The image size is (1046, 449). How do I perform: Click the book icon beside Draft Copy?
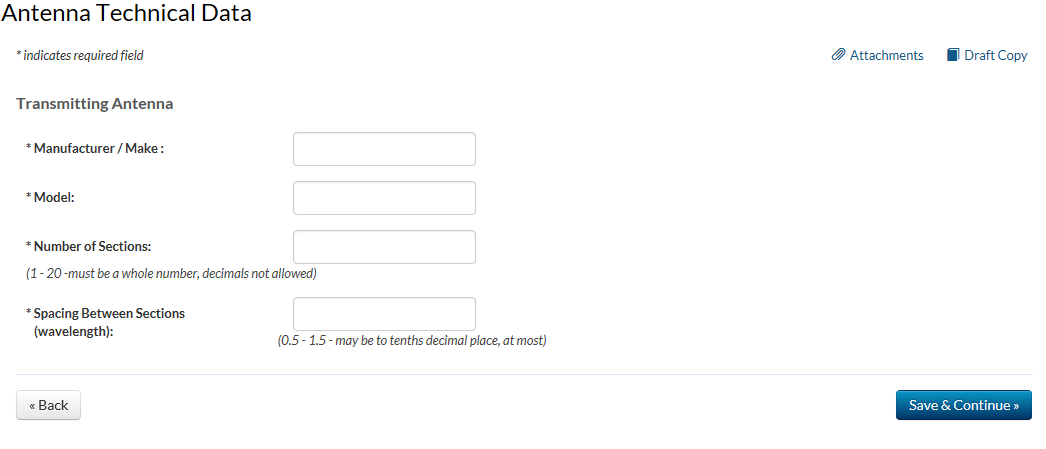(x=953, y=55)
